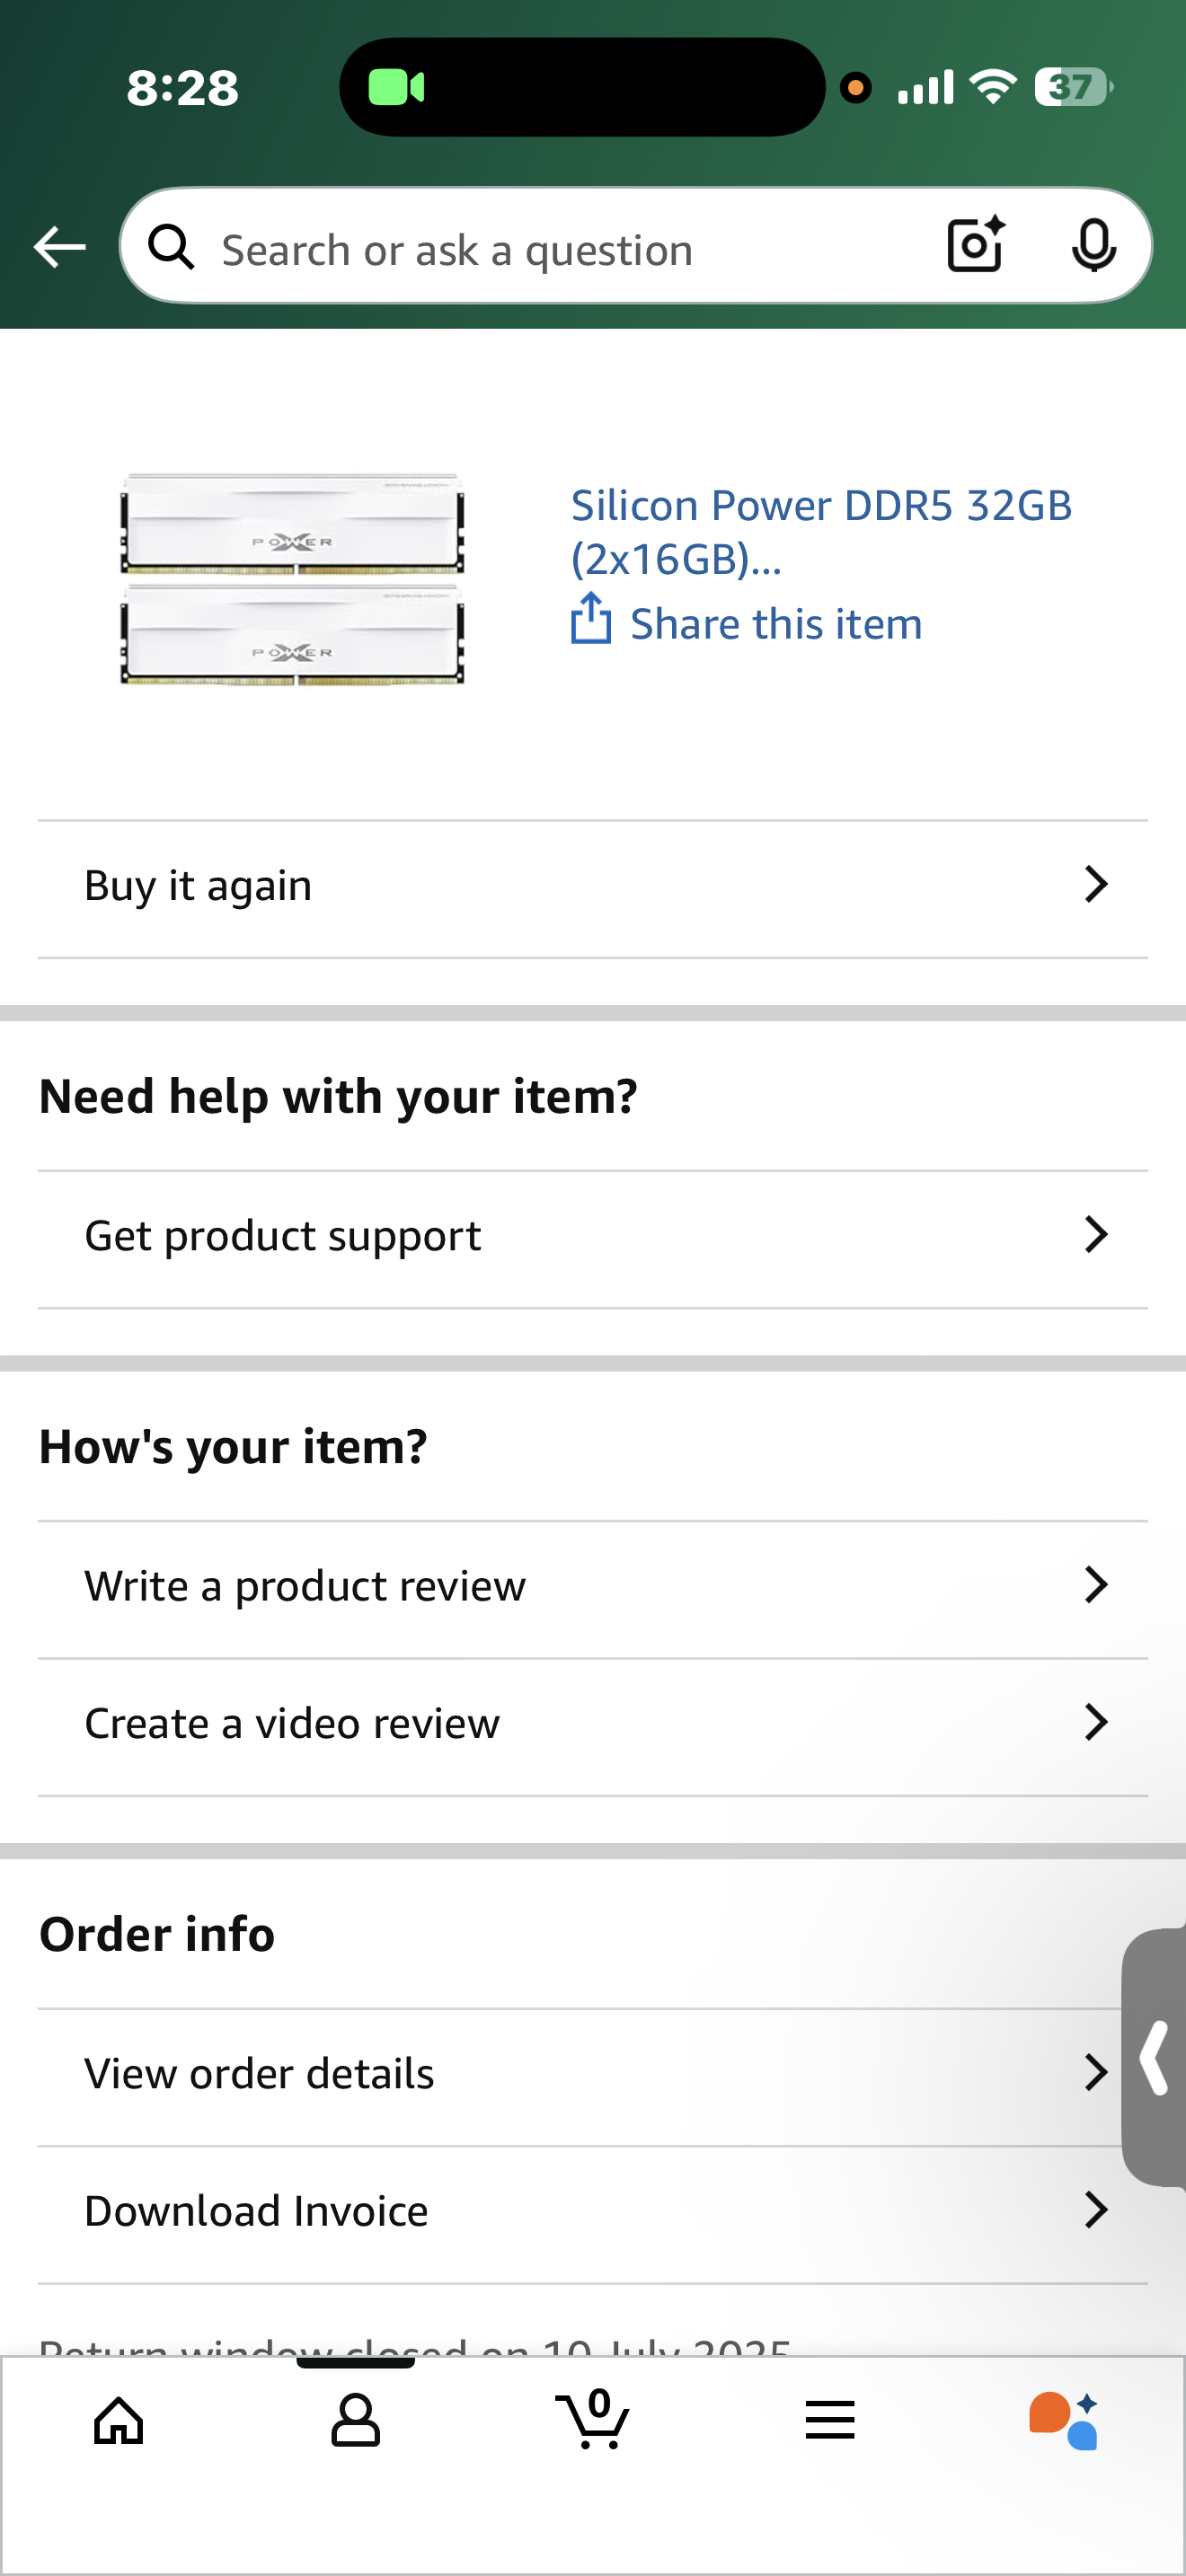Launch the Rufus AI assistant icon
The width and height of the screenshot is (1186, 2576).
[x=1064, y=2421]
